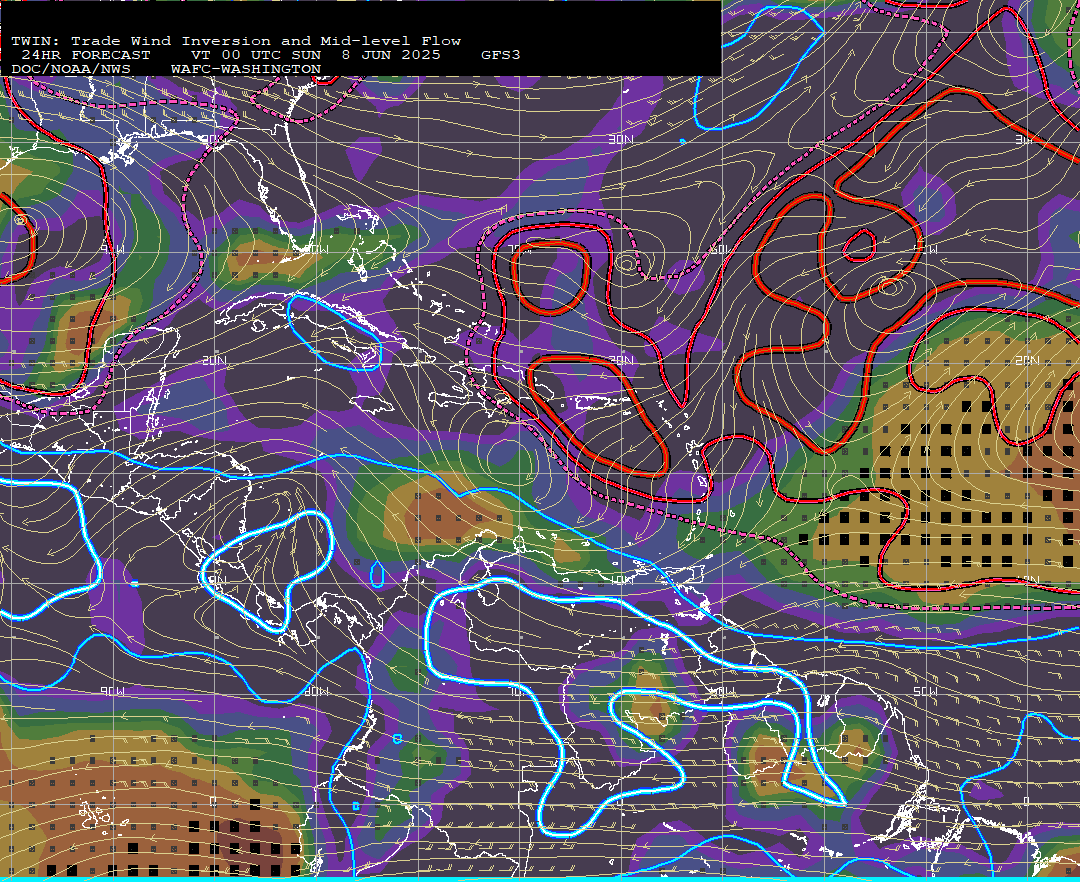Click the '30N' latitude label over the open Atlantic

coord(621,139)
